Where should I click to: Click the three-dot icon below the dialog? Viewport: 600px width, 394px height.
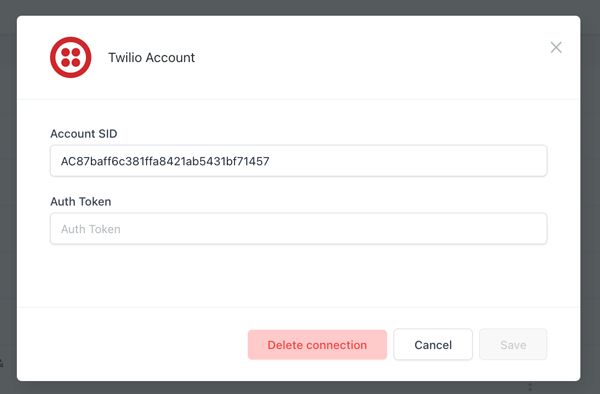530,387
